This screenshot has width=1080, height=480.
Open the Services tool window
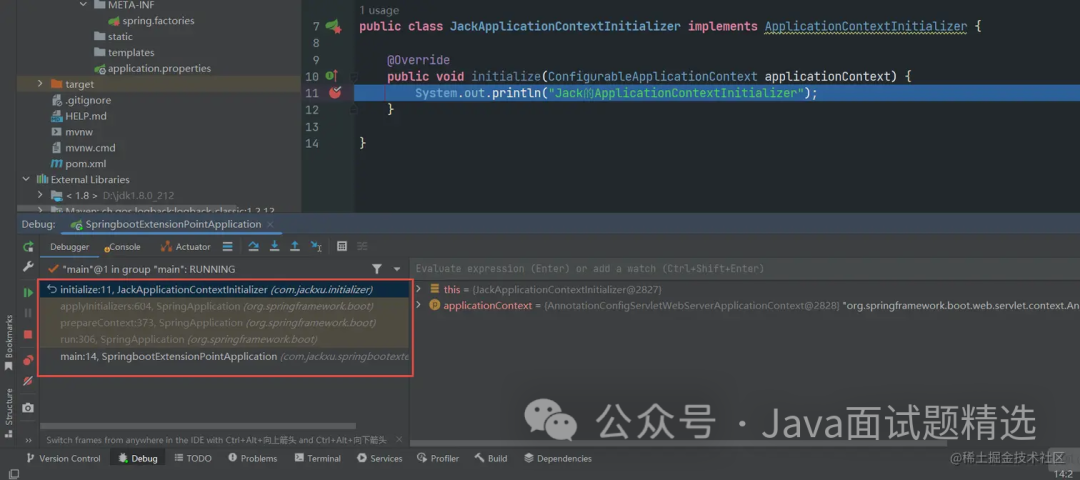(380, 459)
